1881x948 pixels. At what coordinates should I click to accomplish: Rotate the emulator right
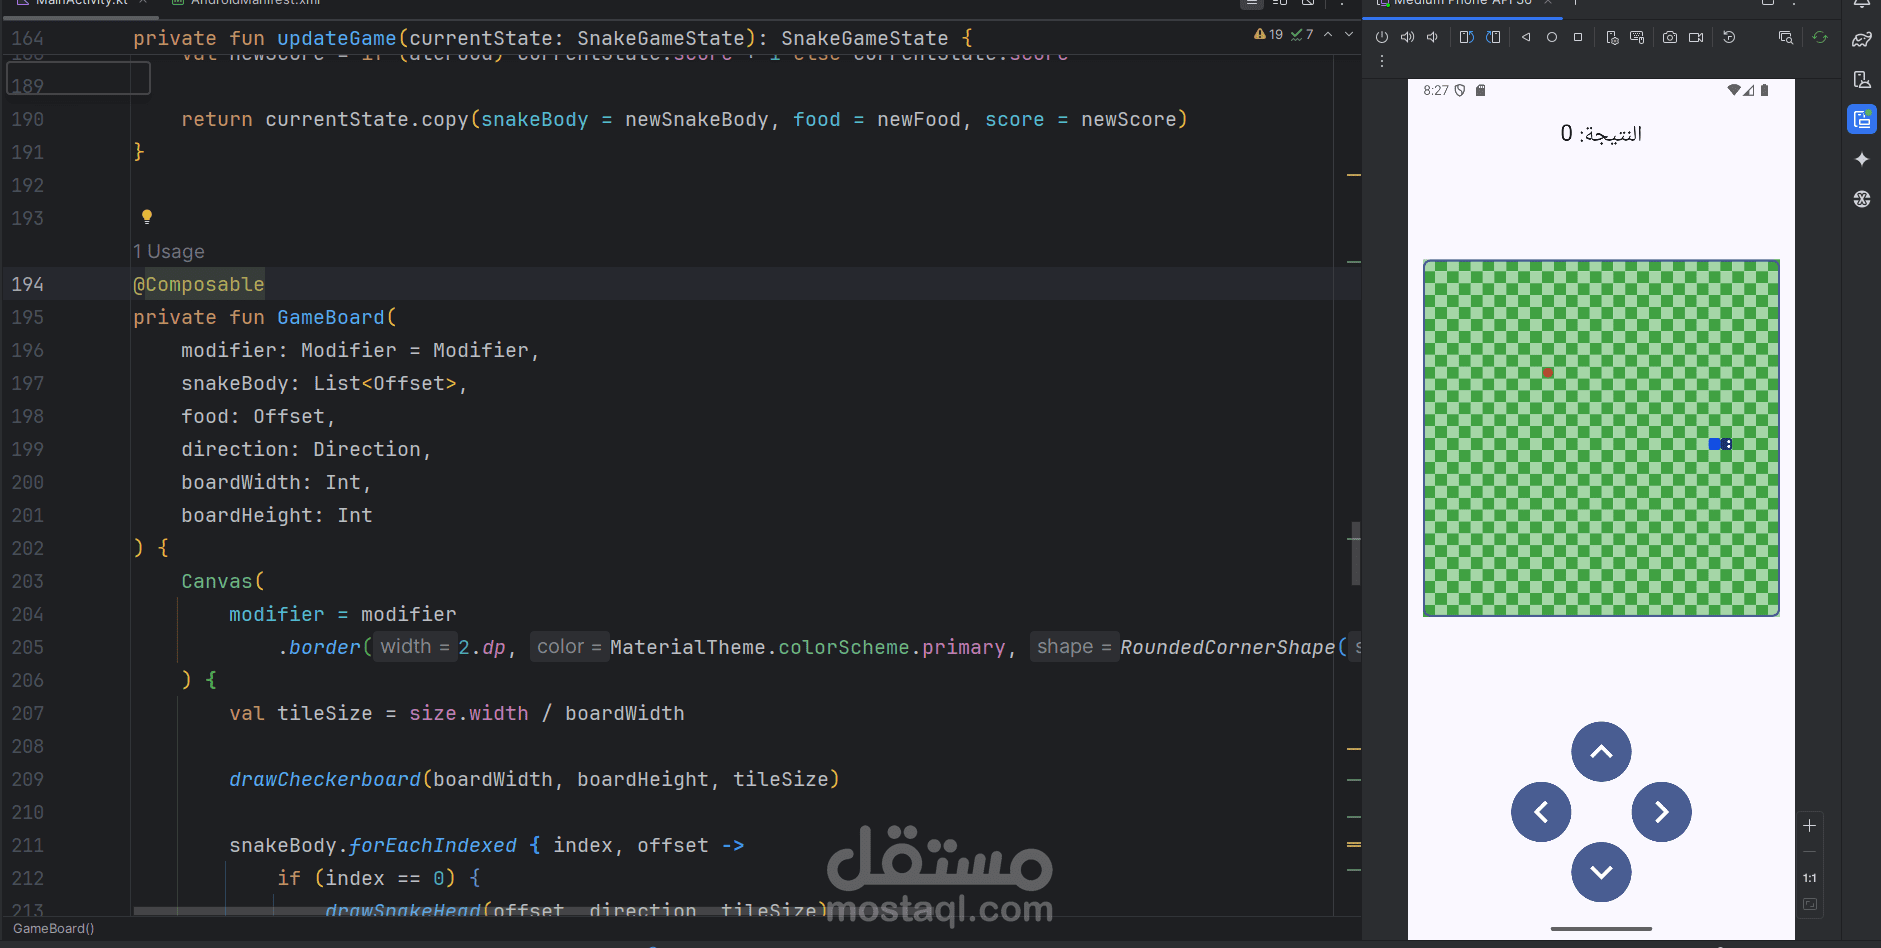pyautogui.click(x=1493, y=37)
